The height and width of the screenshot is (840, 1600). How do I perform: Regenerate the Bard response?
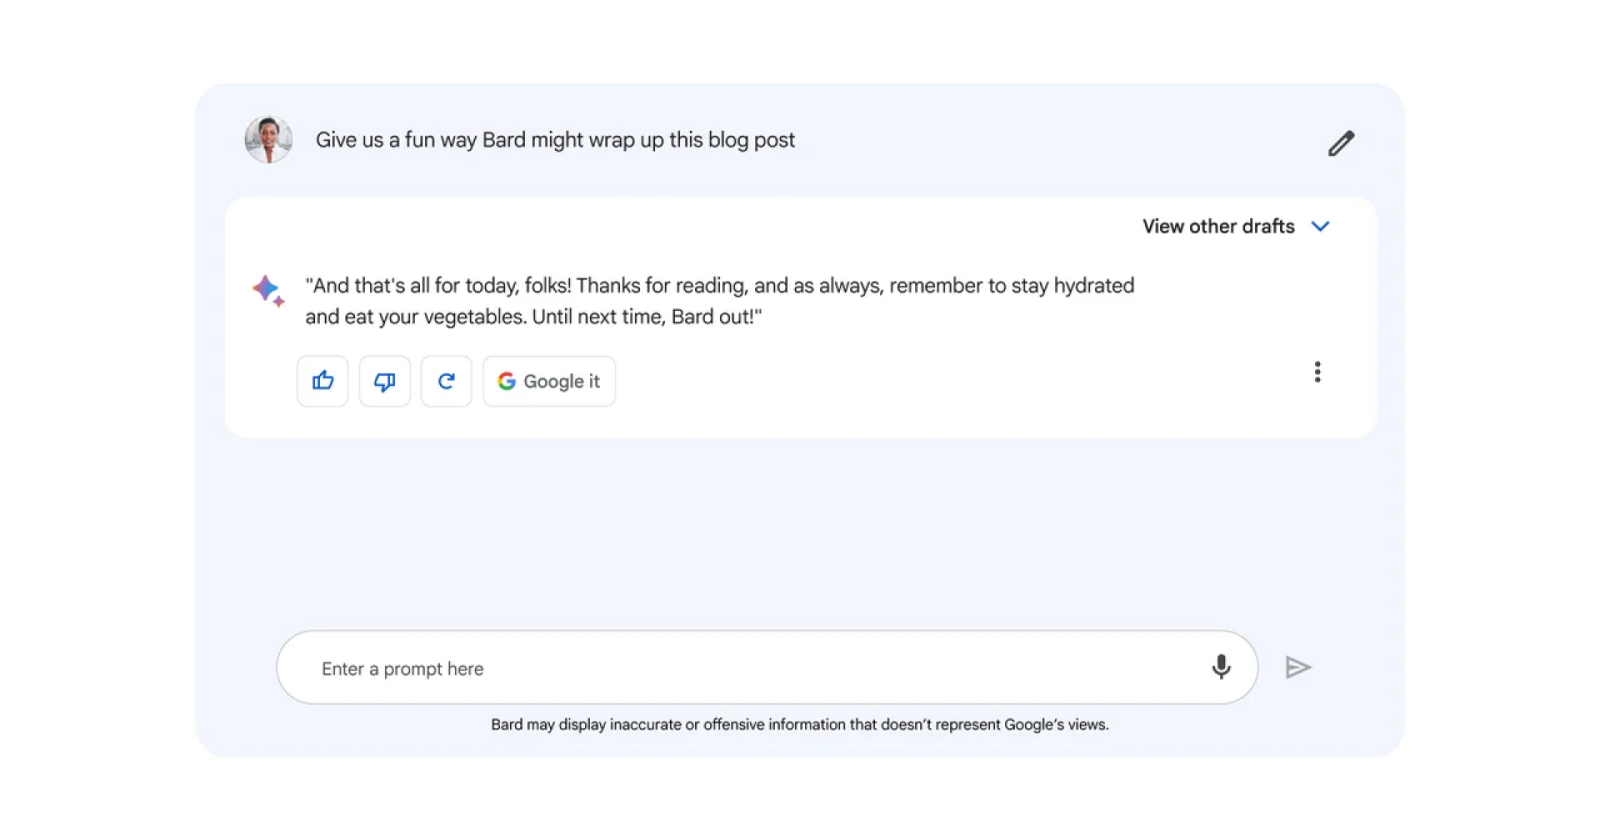(446, 381)
